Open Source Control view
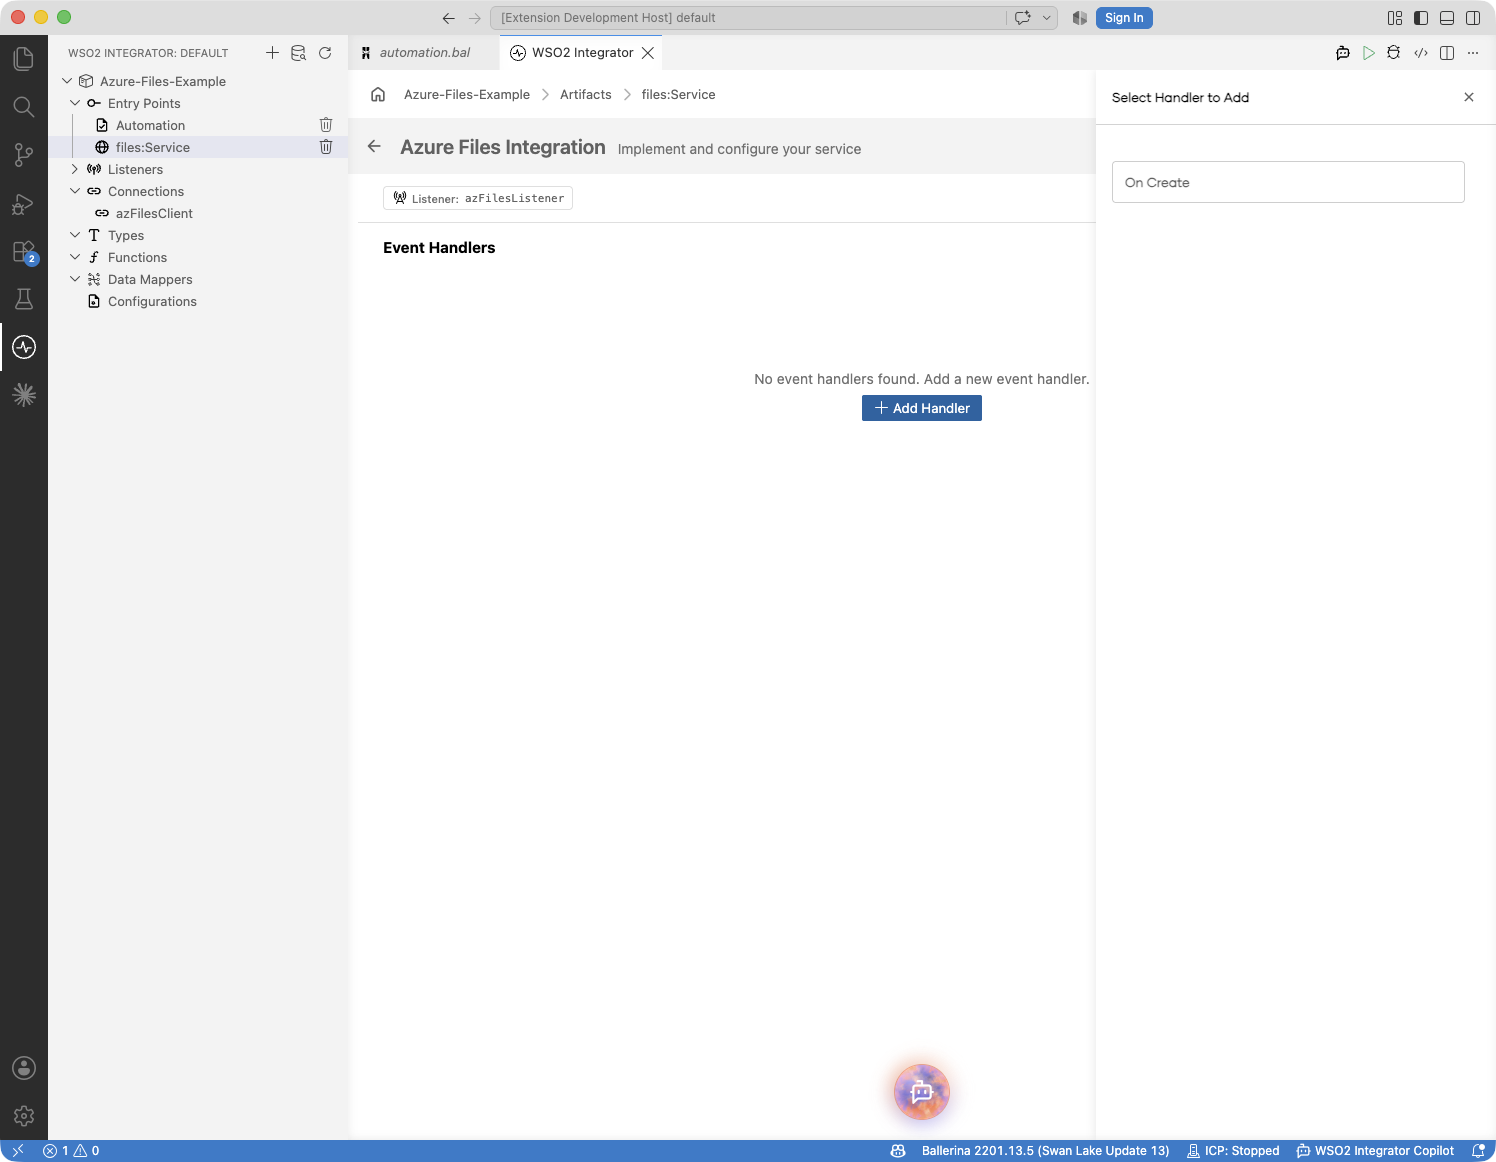The width and height of the screenshot is (1496, 1162). (24, 155)
